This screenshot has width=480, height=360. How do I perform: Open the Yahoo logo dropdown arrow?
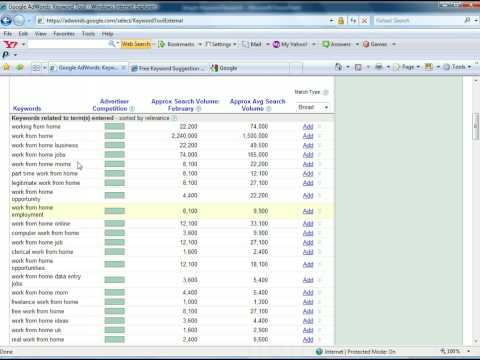[x=23, y=44]
